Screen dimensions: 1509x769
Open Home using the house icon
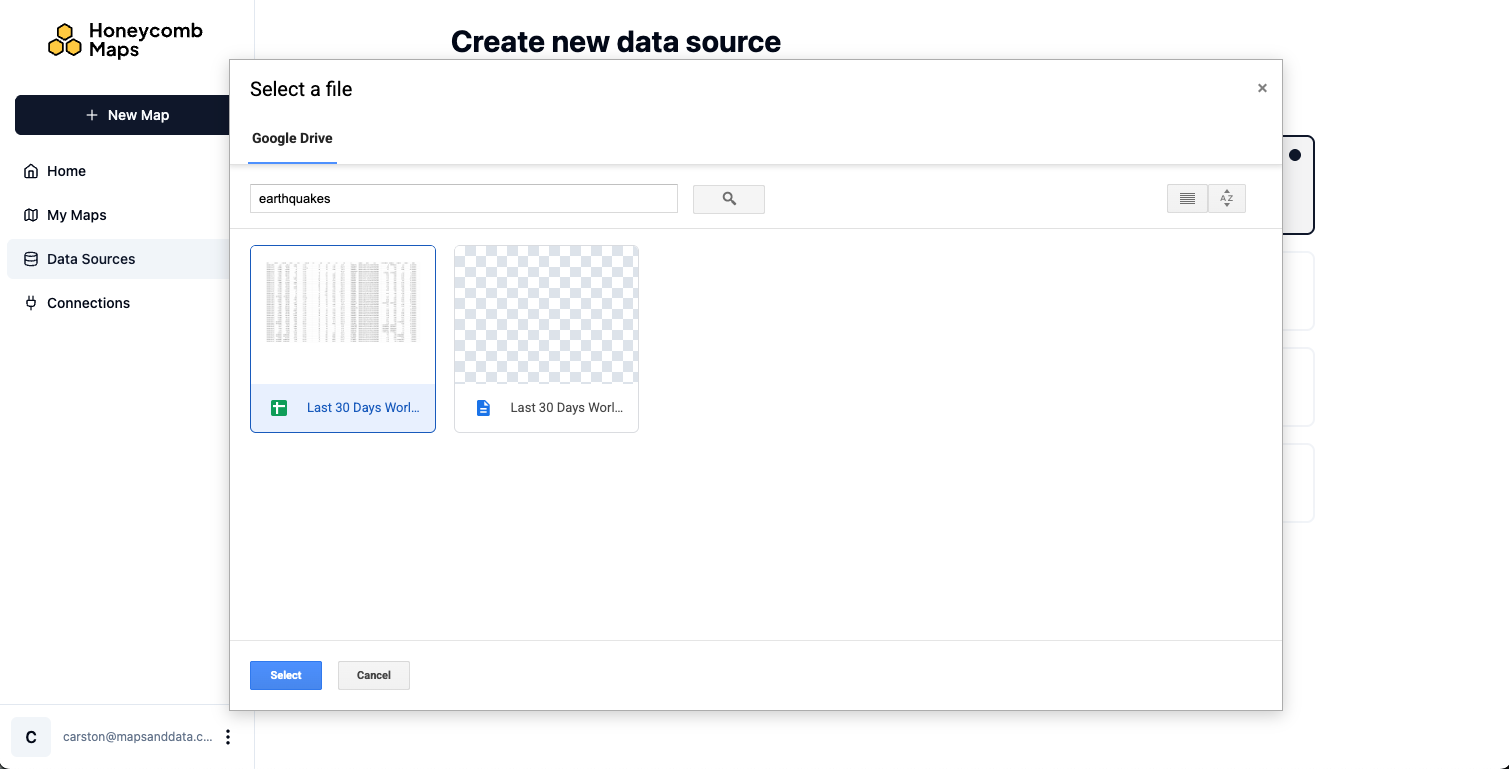coord(31,170)
